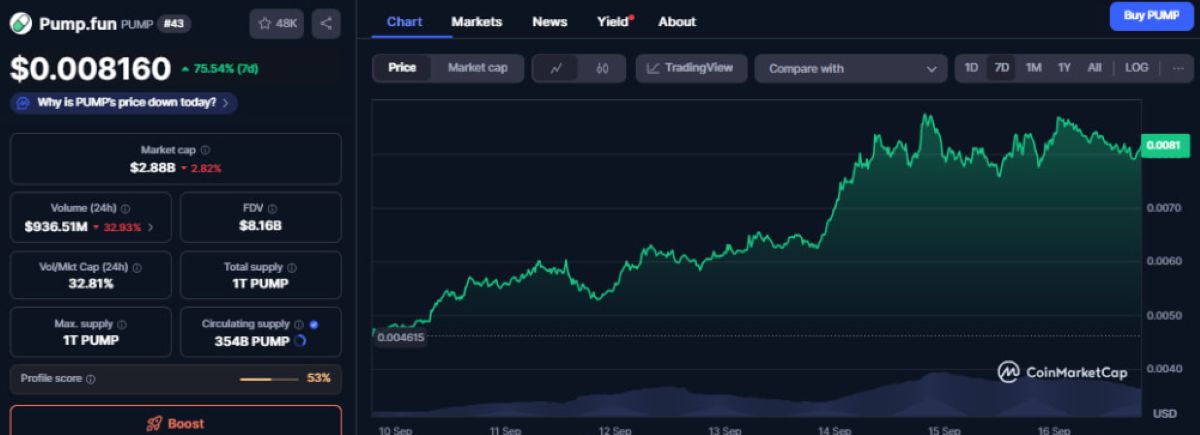Click the Buy PUMP button

[x=1152, y=16]
